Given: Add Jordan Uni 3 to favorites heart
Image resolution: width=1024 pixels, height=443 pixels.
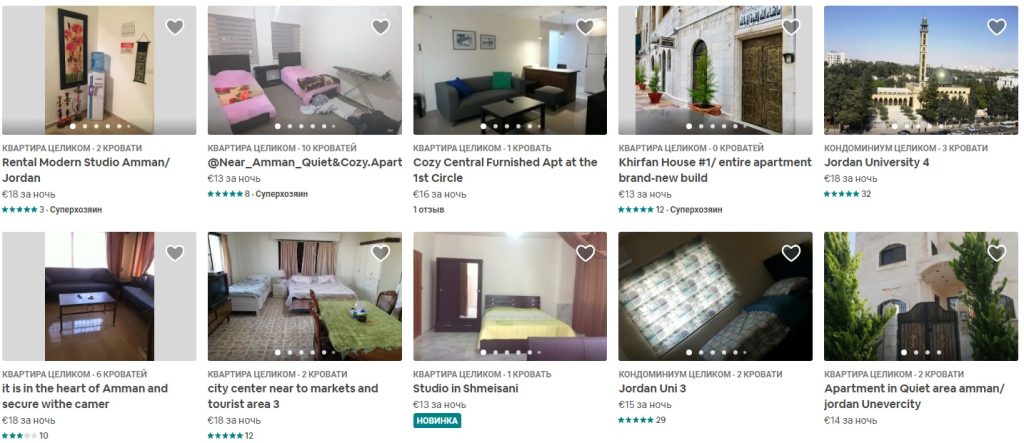Looking at the screenshot, I should pos(791,253).
